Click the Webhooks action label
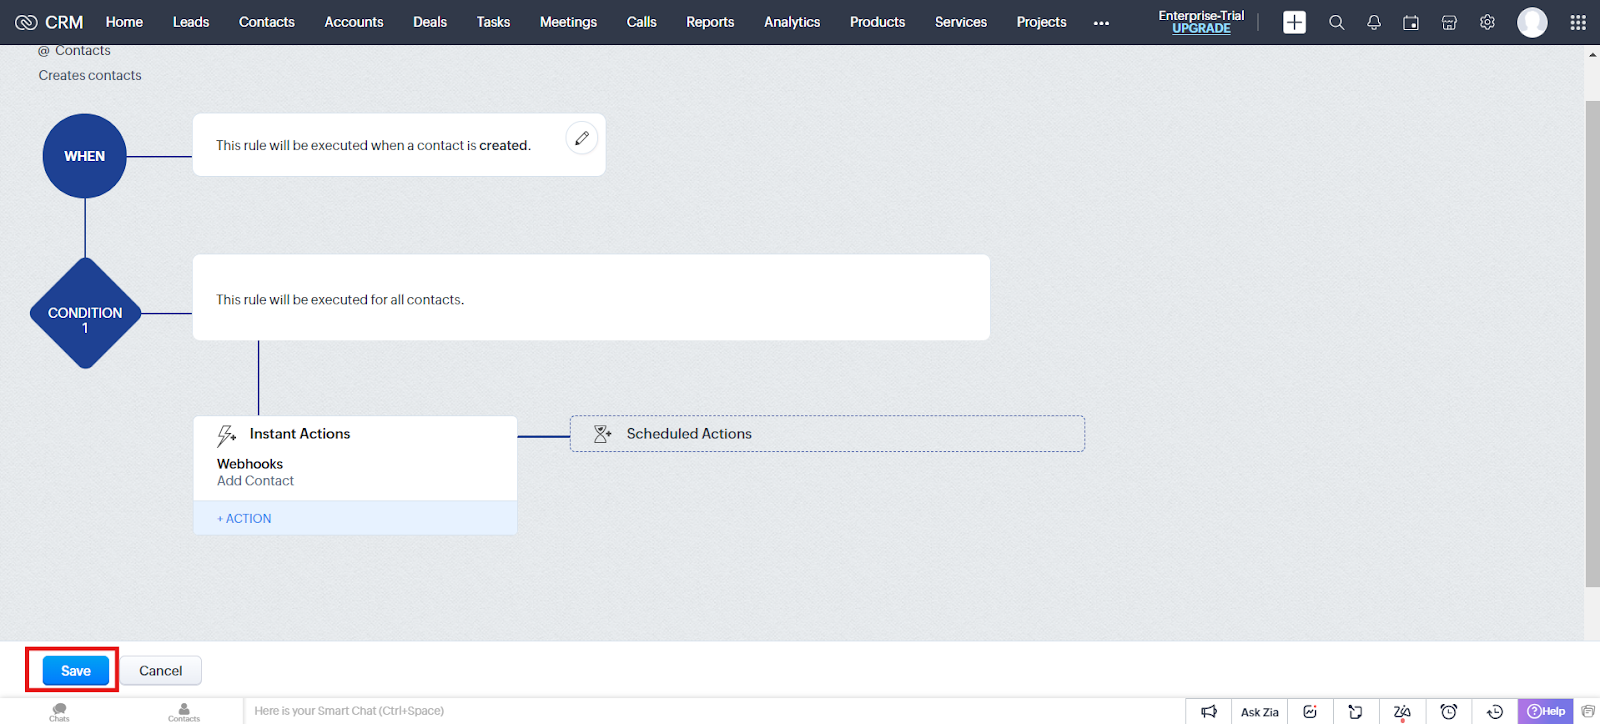The width and height of the screenshot is (1600, 724). pos(250,464)
